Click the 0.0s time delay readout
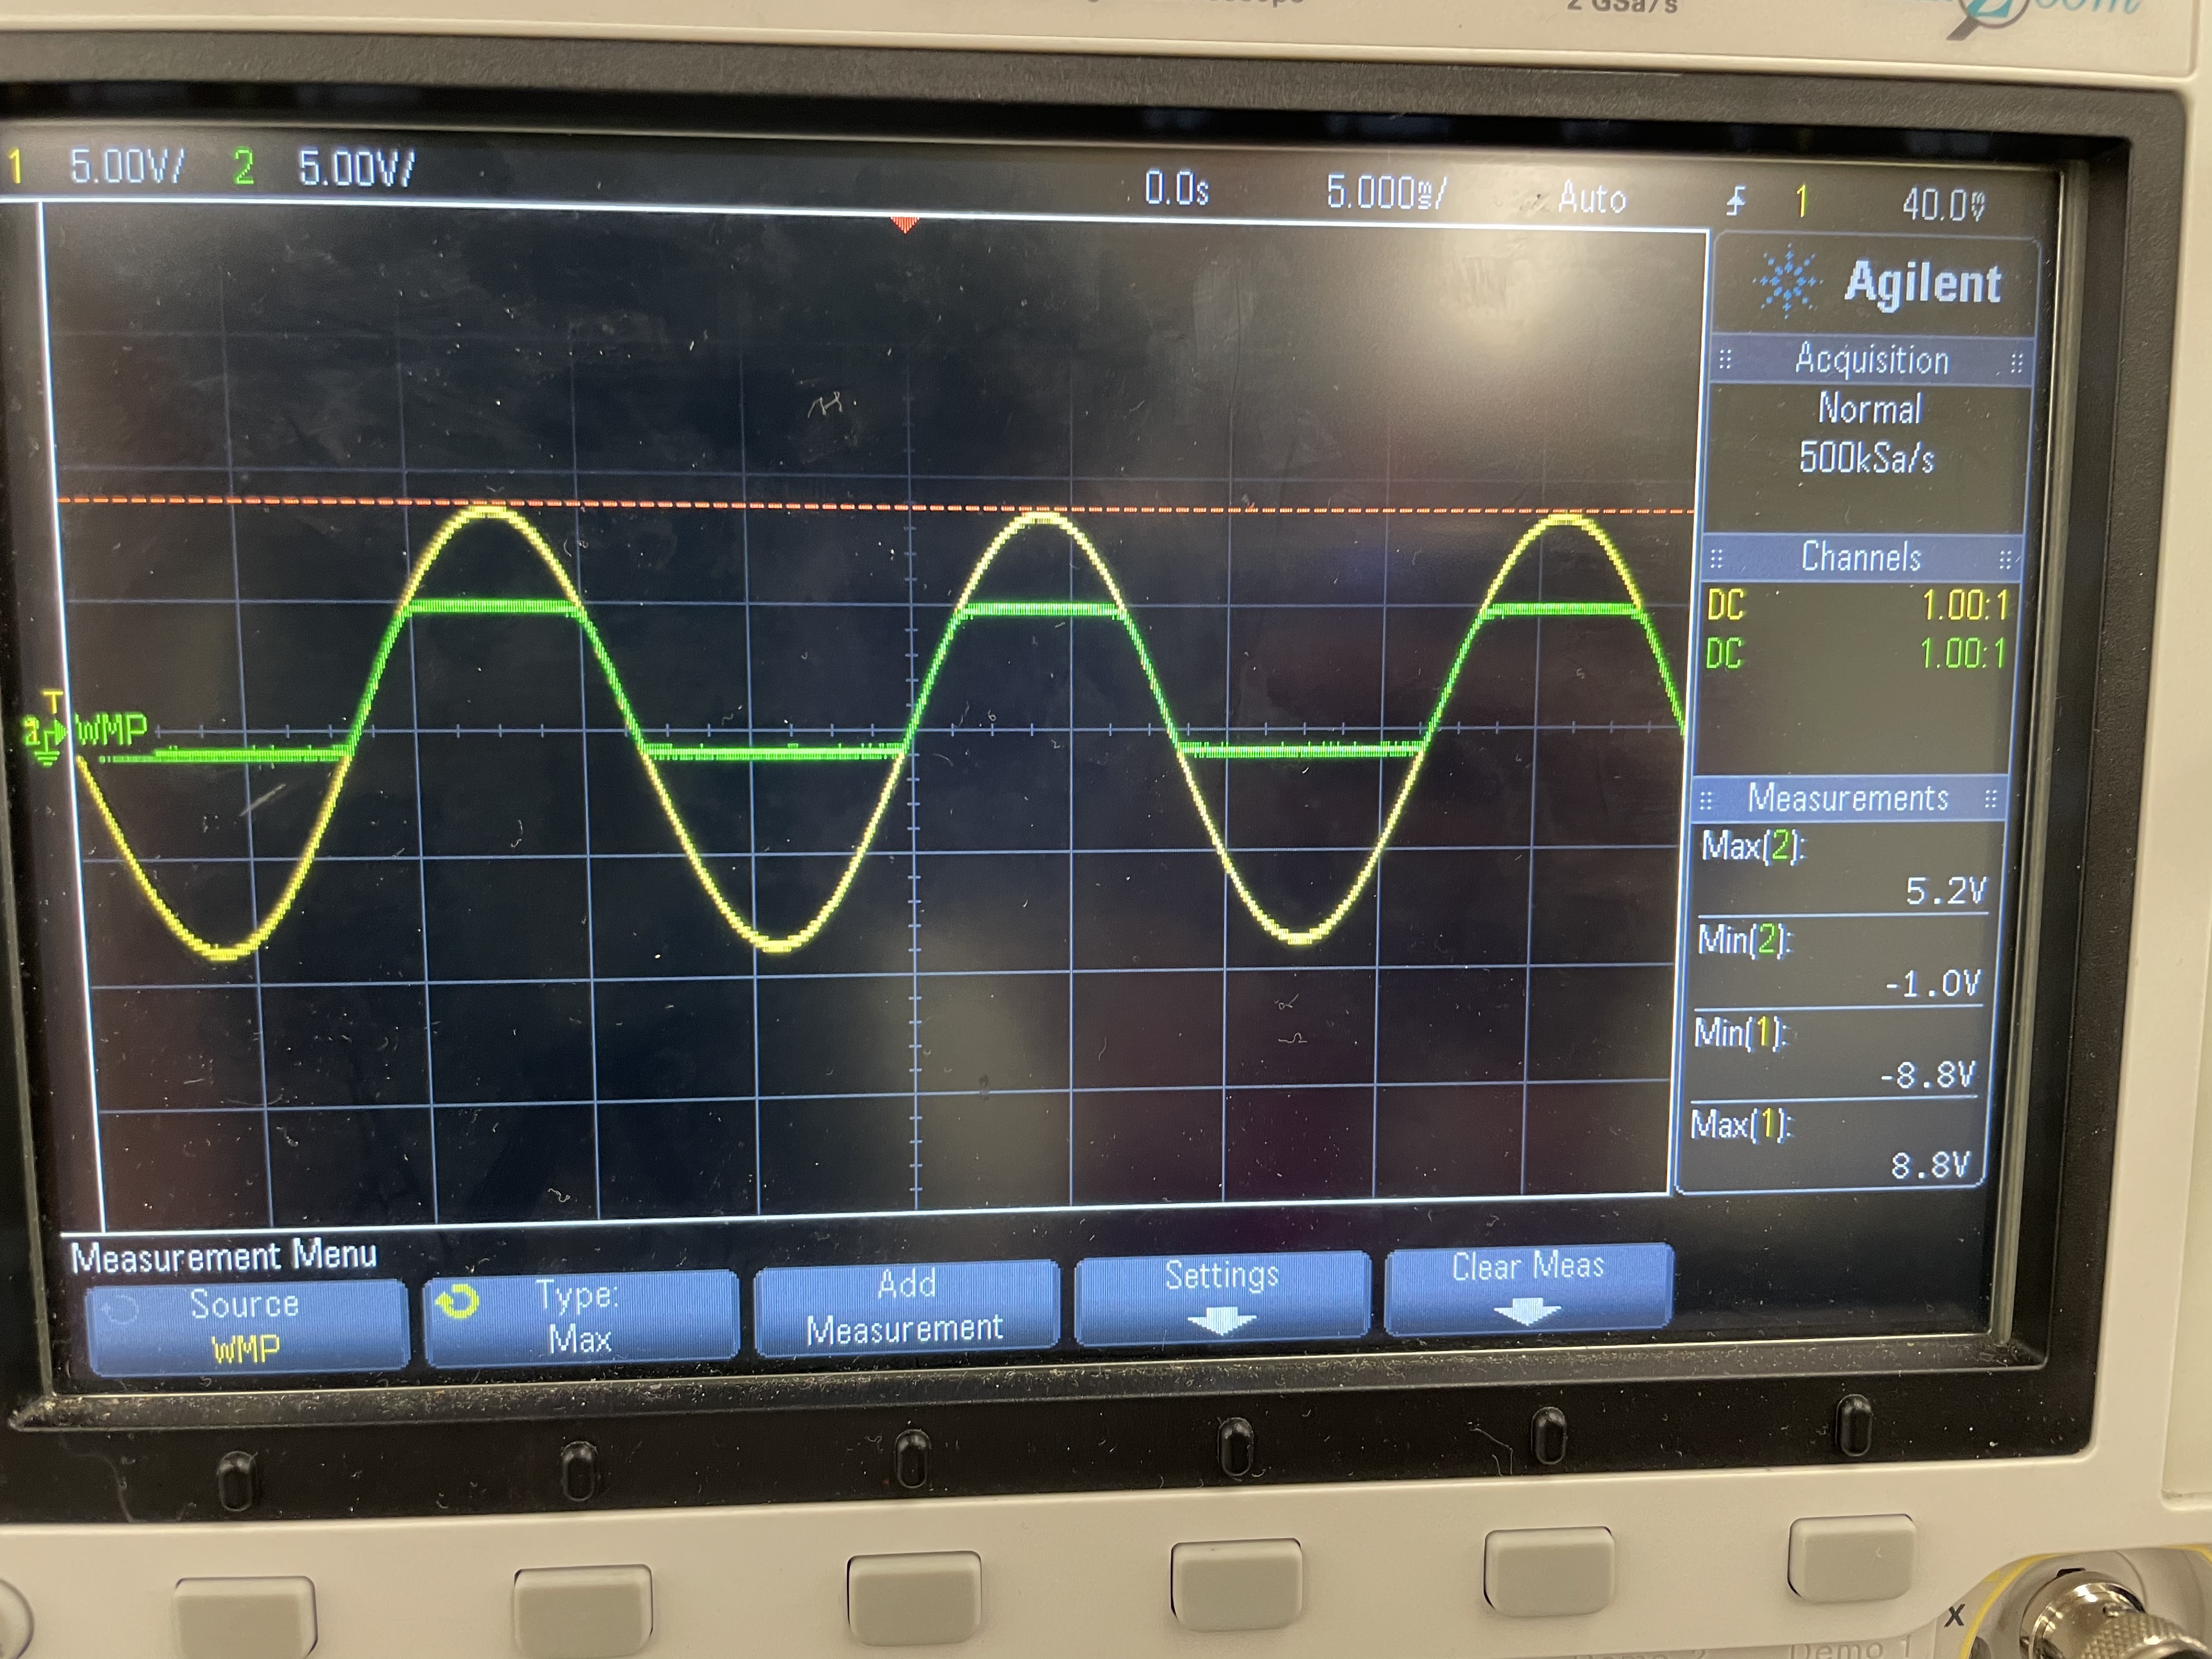This screenshot has height=1659, width=2212. 1177,189
